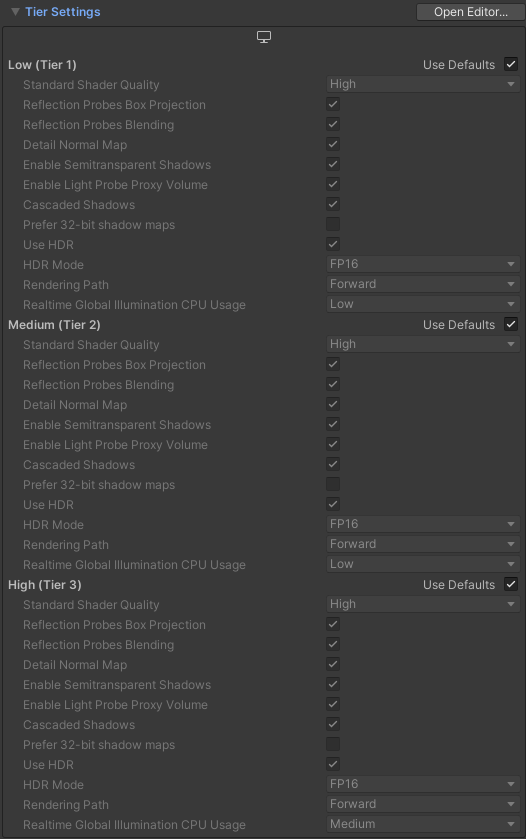
Task: Toggle Tier 3 Reflection Probes Blending
Action: (333, 644)
